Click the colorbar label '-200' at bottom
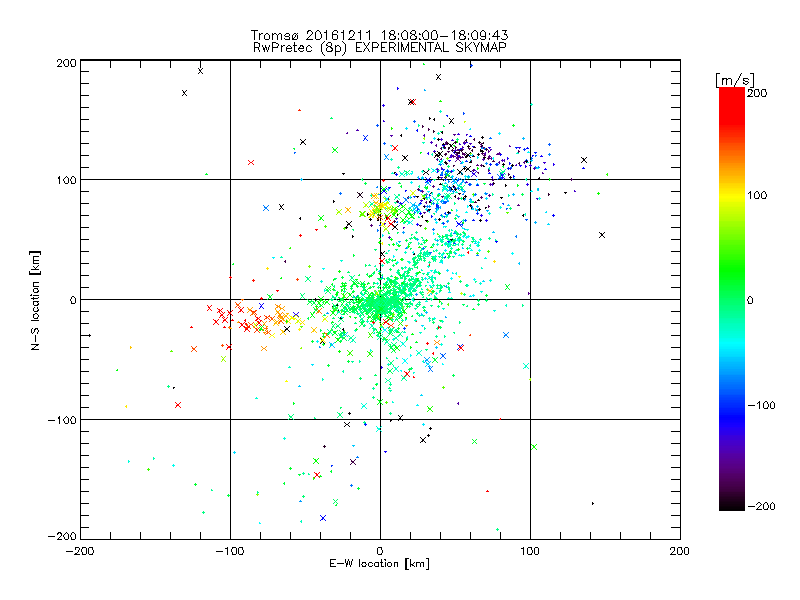800x600 pixels. [x=761, y=506]
